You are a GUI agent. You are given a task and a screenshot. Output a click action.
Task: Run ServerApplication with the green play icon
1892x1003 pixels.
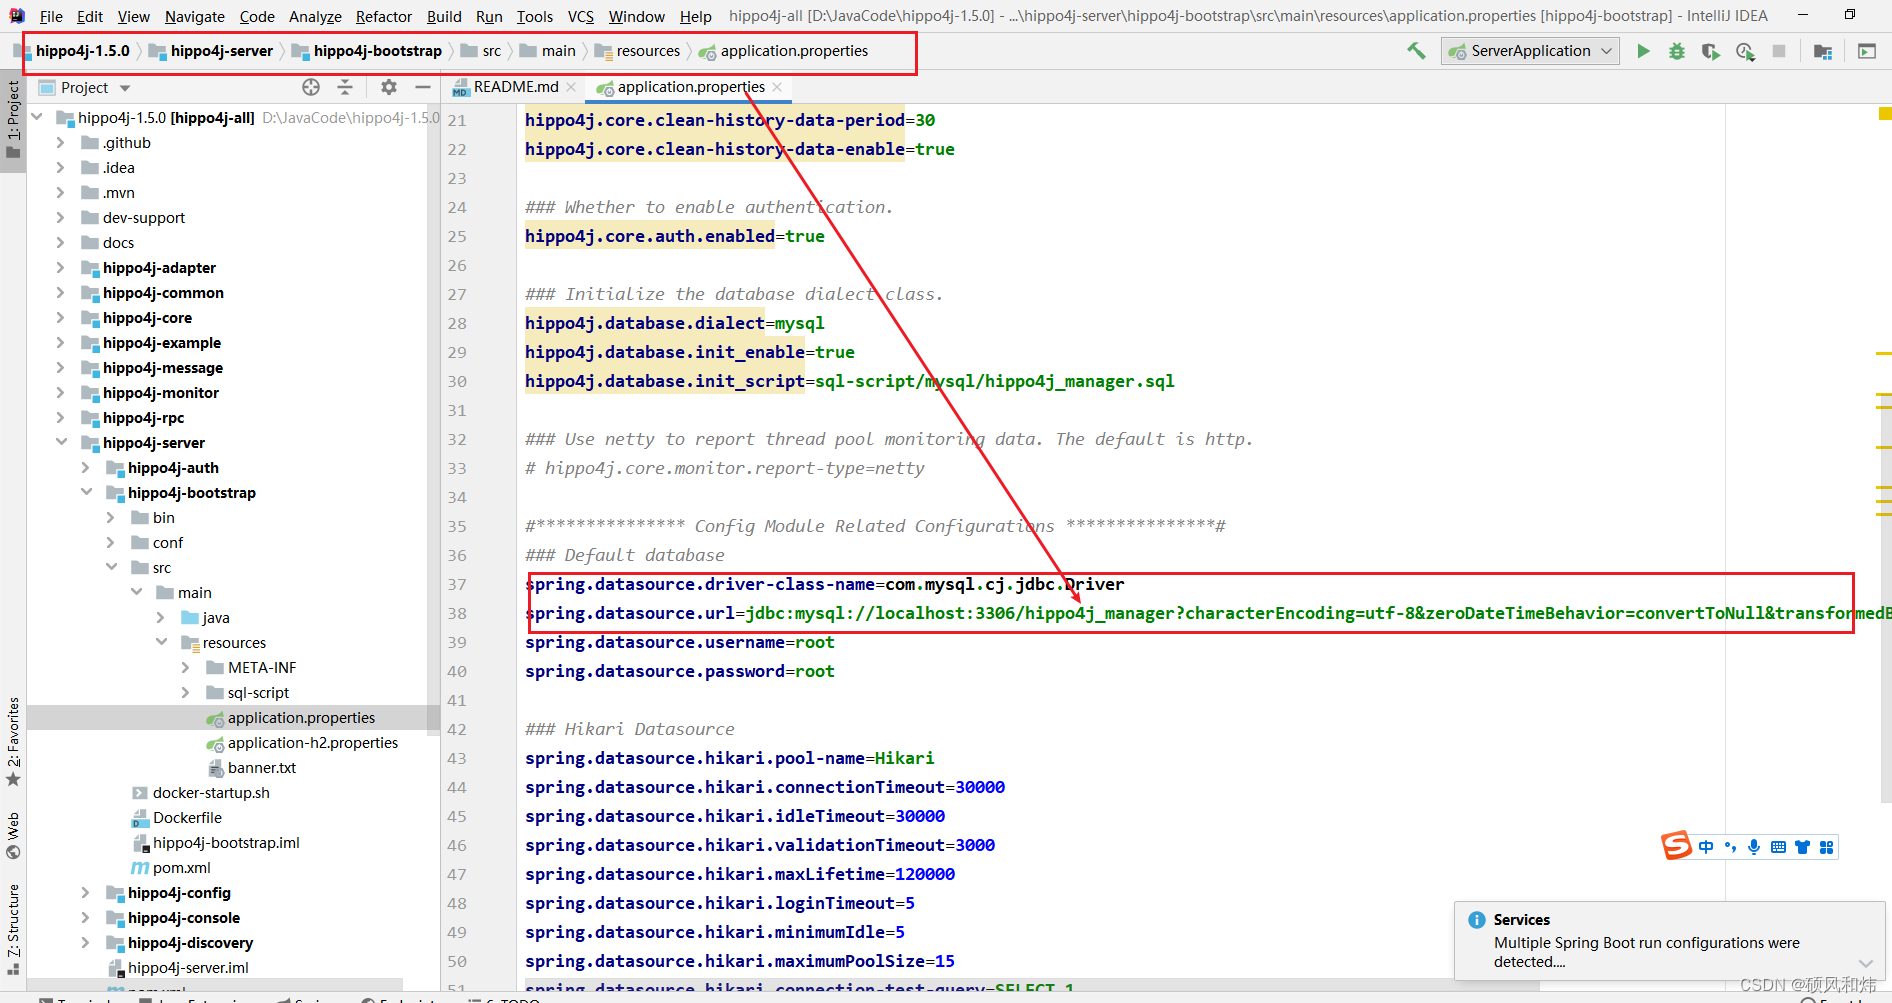click(x=1643, y=51)
